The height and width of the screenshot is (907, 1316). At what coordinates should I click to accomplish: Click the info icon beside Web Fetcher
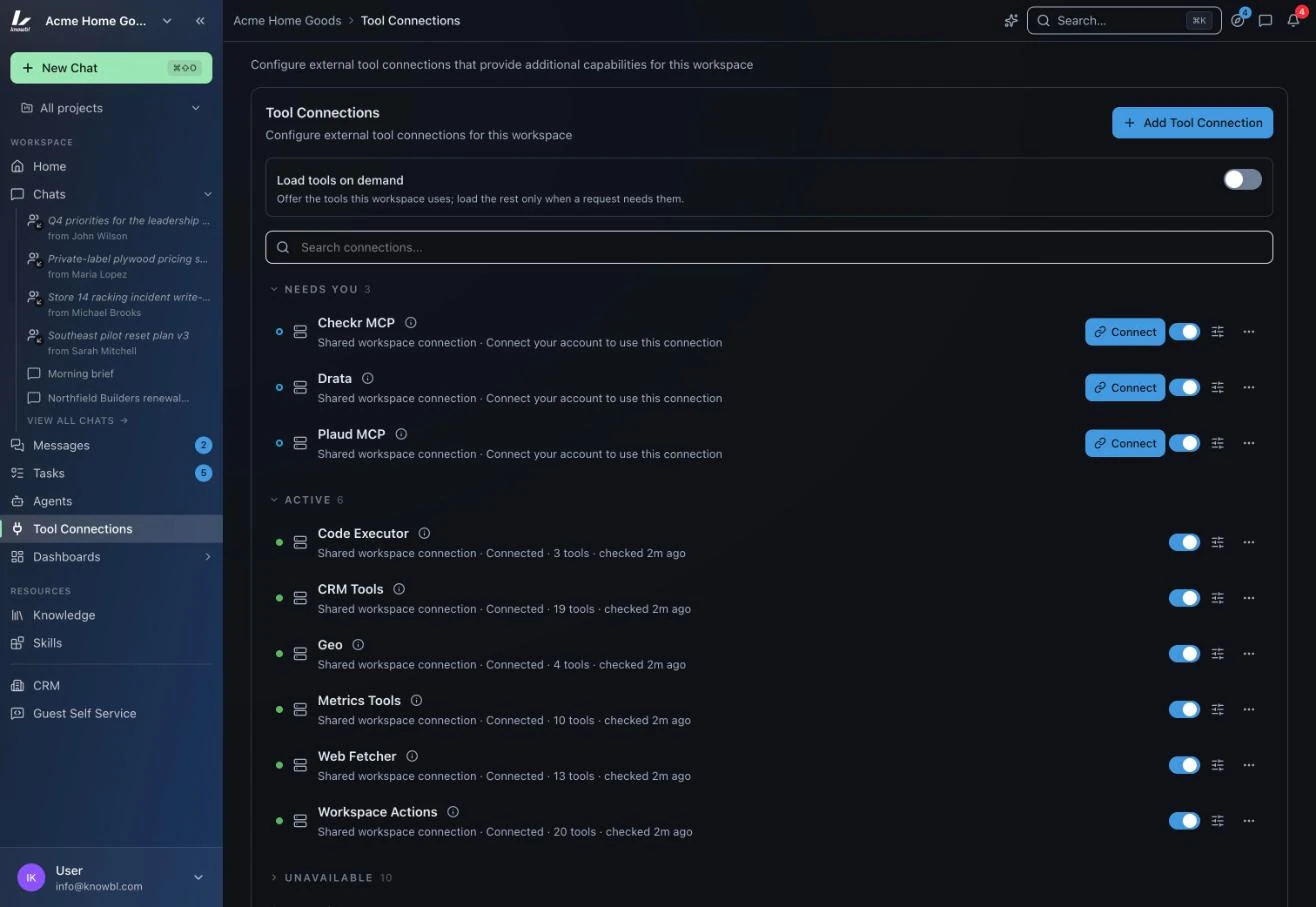(x=412, y=757)
